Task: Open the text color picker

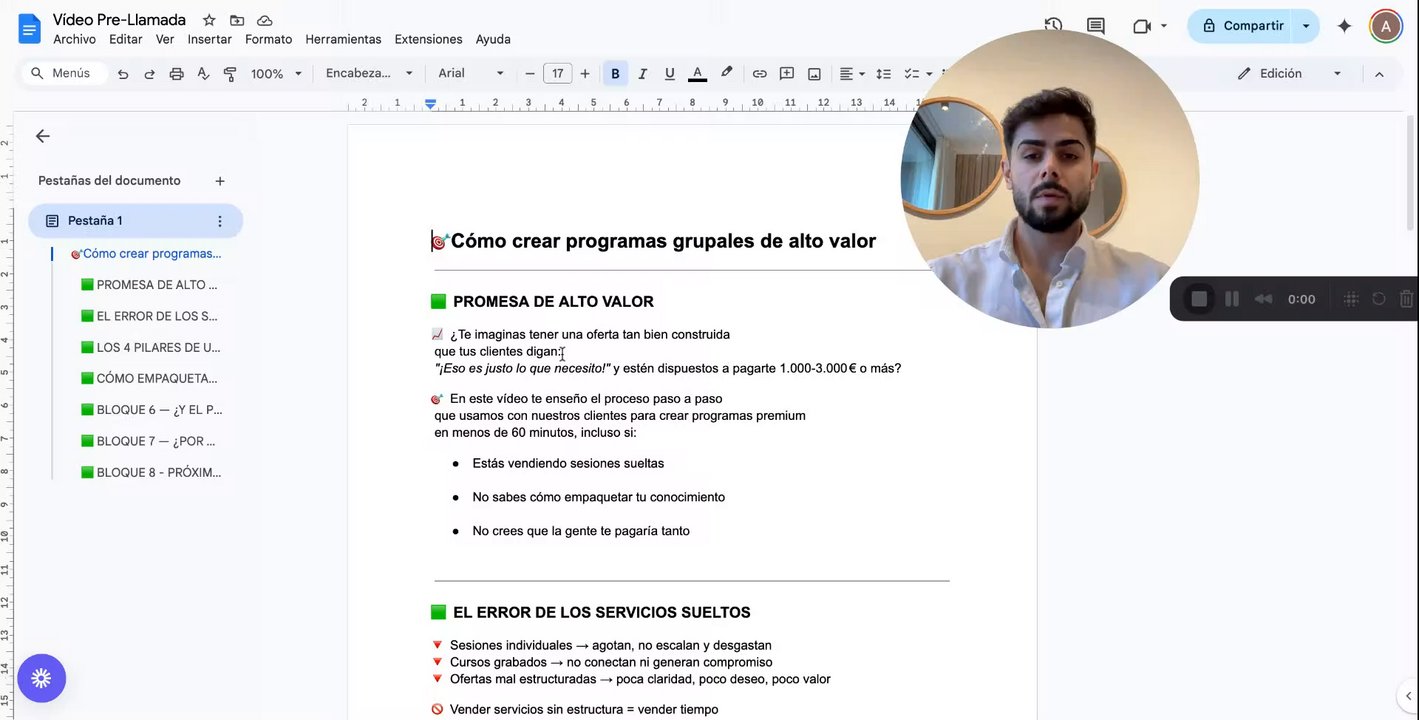Action: [697, 74]
